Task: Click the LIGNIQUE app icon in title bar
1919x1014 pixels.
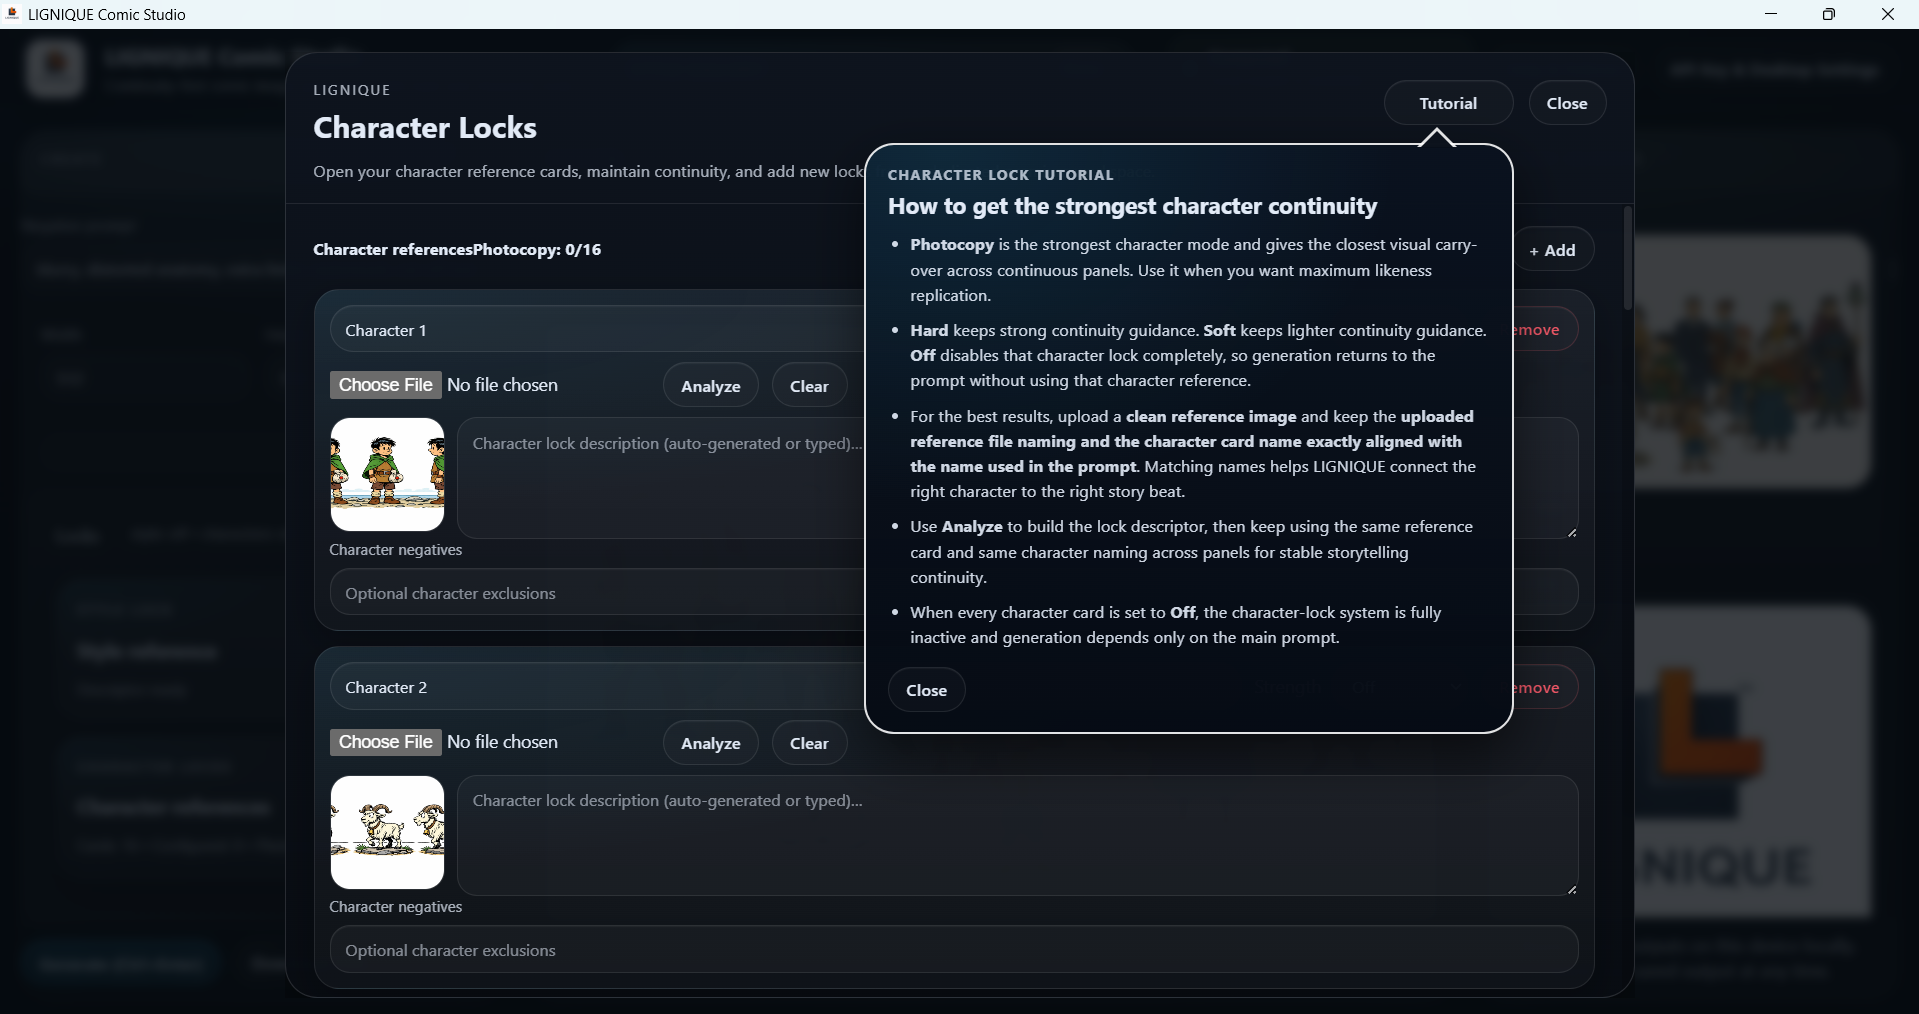Action: (13, 14)
